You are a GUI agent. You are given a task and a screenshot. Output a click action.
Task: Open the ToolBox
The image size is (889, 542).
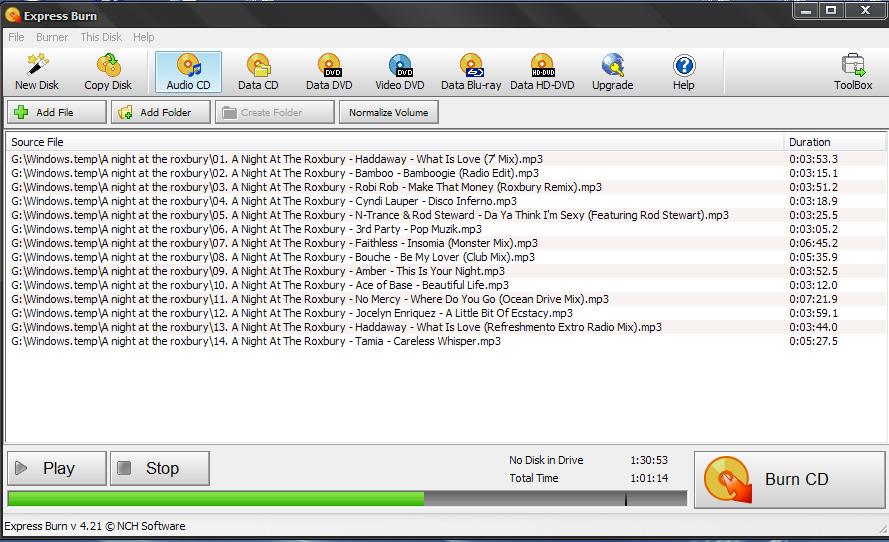853,73
